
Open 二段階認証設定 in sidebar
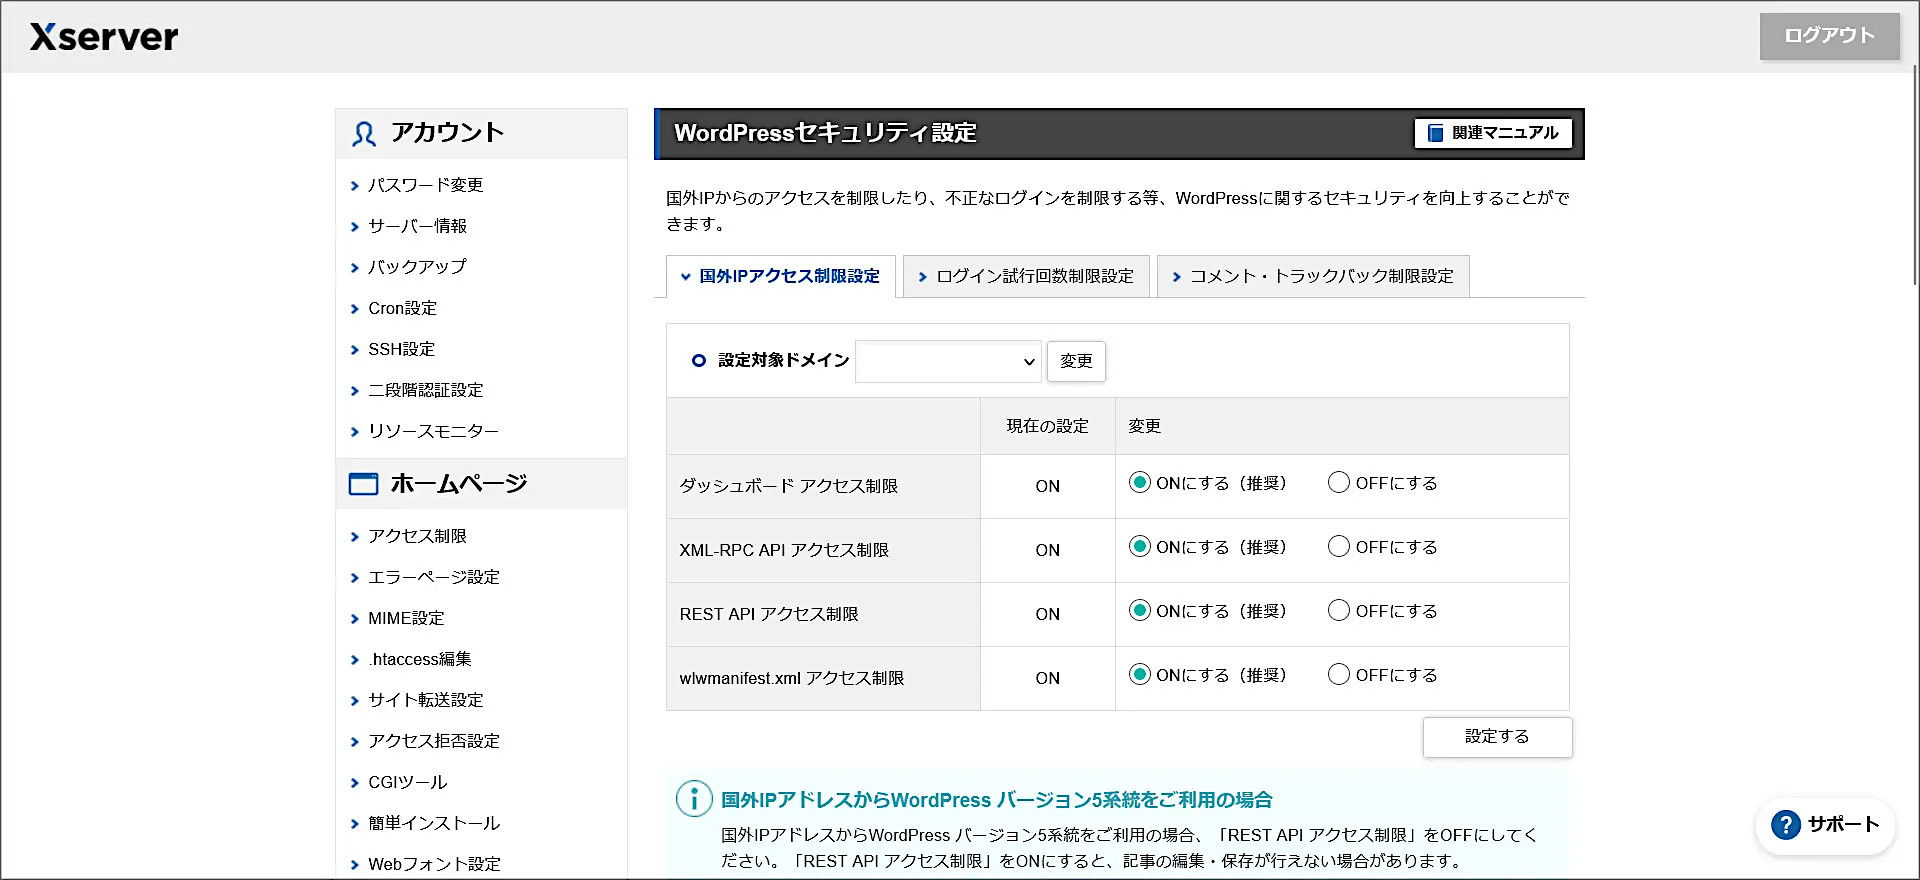(x=425, y=390)
